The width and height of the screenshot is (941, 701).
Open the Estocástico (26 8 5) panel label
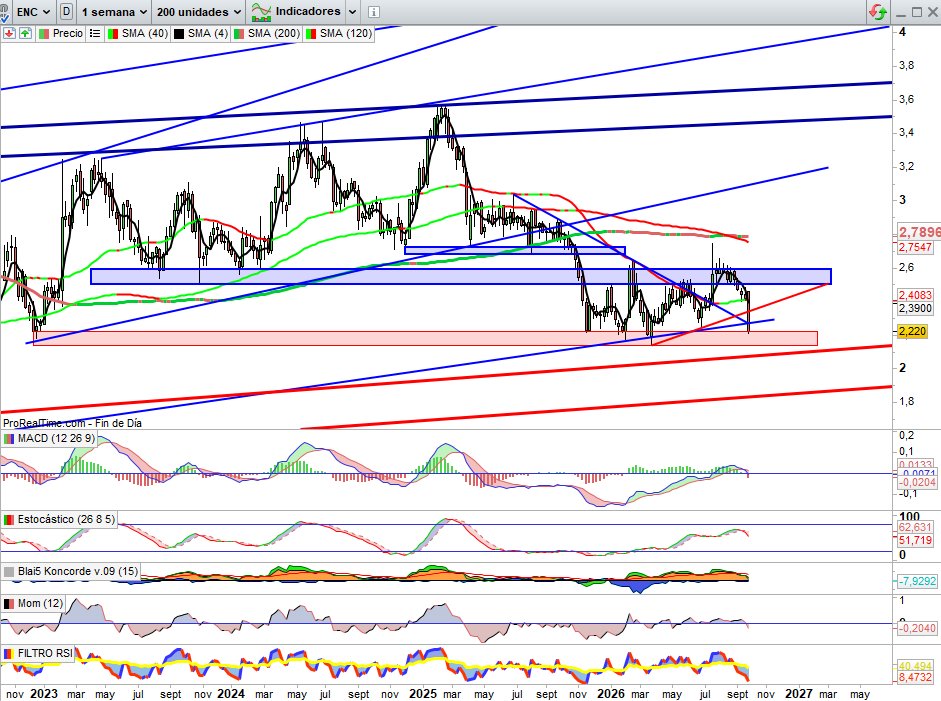click(x=66, y=519)
